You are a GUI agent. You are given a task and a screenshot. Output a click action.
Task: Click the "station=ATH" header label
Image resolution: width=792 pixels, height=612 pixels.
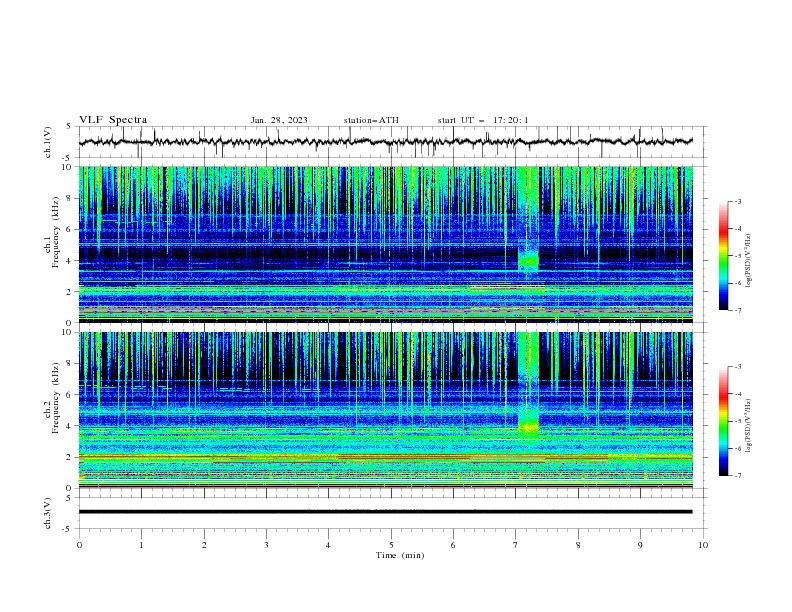pos(371,120)
